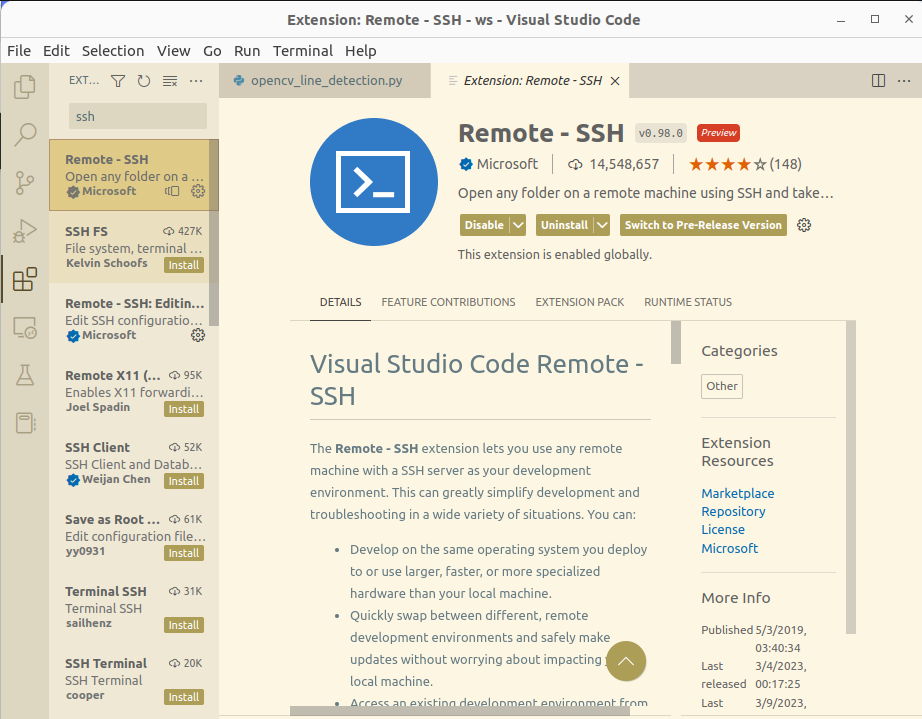The width and height of the screenshot is (922, 719).
Task: Open the Search view in activity bar
Action: [x=24, y=135]
